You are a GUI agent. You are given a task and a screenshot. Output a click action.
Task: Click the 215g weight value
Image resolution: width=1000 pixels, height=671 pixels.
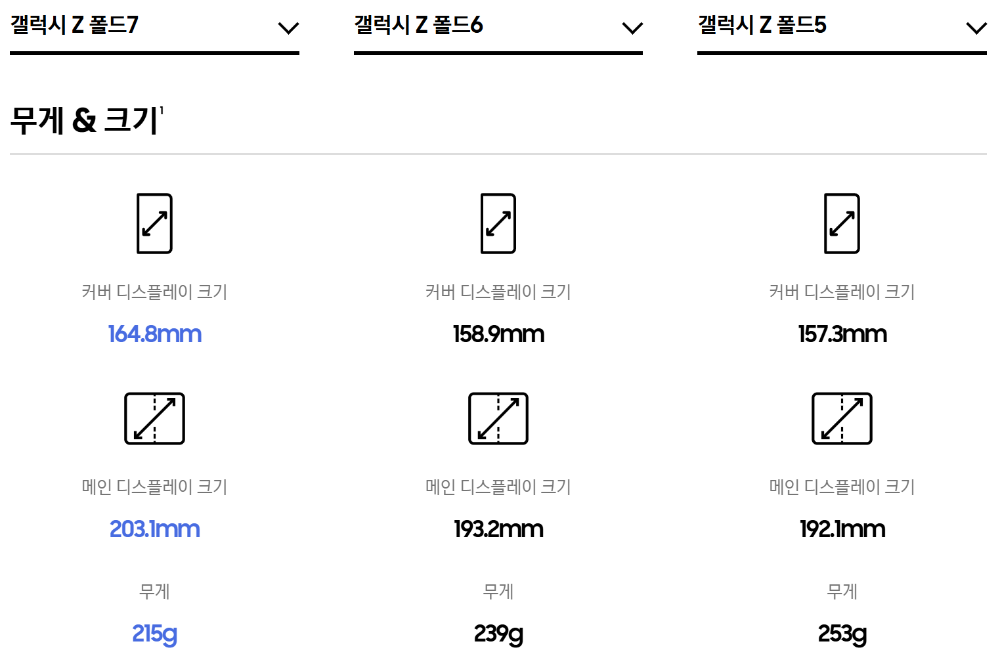(154, 634)
